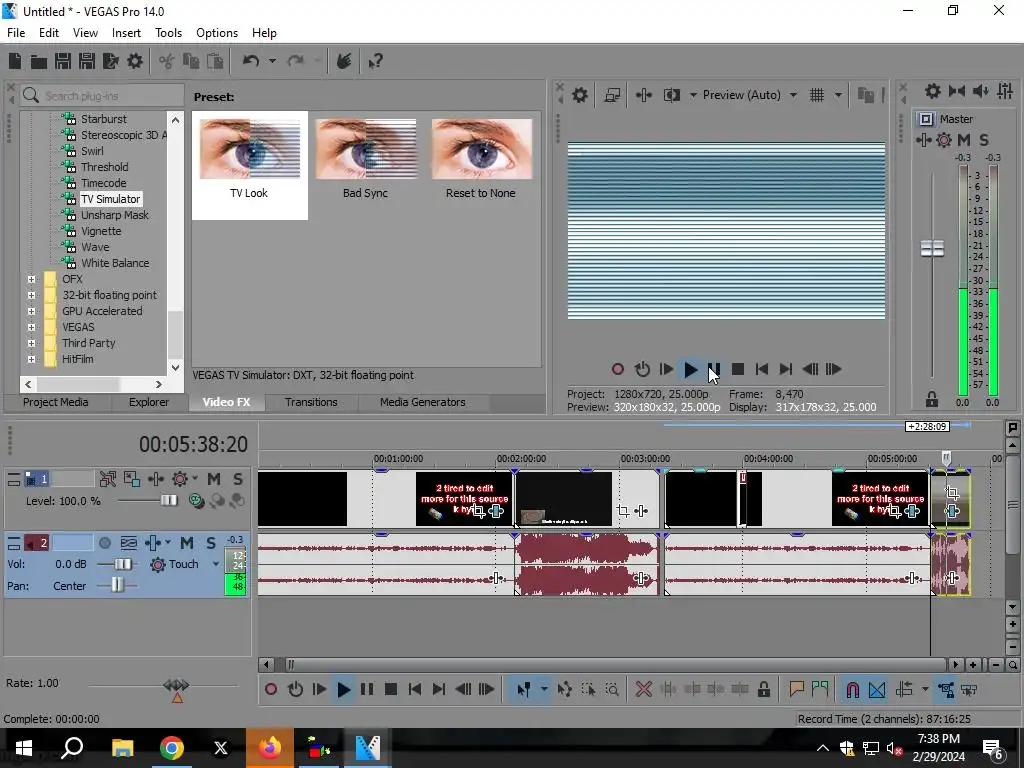This screenshot has height=768, width=1024.
Task: Open the Touch automation mode dropdown
Action: tap(216, 564)
